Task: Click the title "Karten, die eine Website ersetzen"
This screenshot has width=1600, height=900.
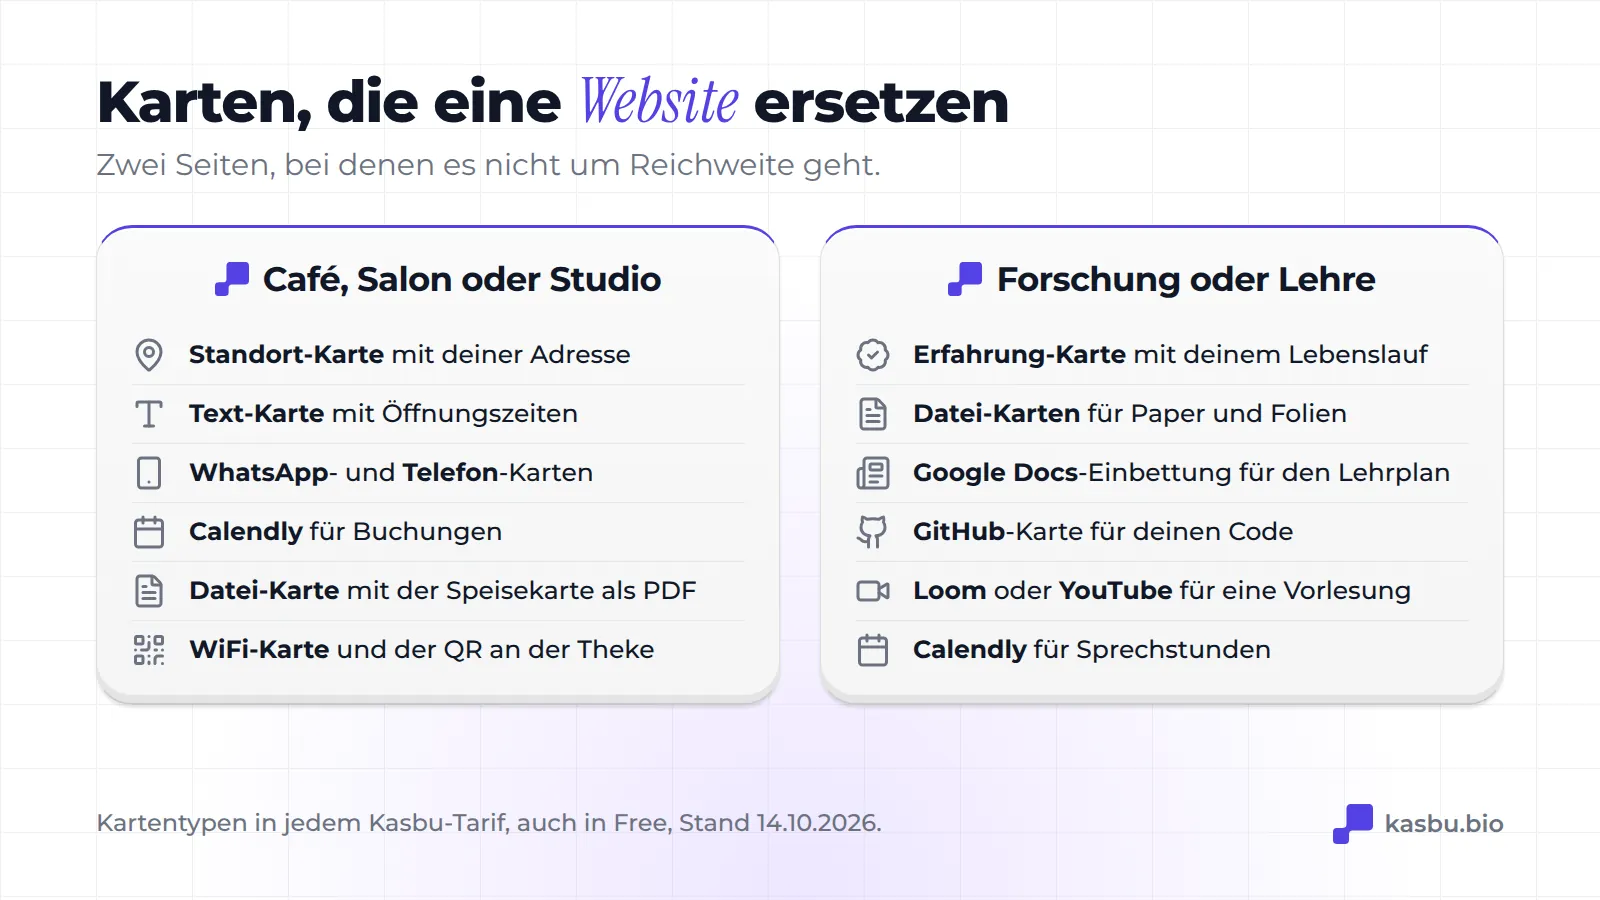Action: point(553,102)
